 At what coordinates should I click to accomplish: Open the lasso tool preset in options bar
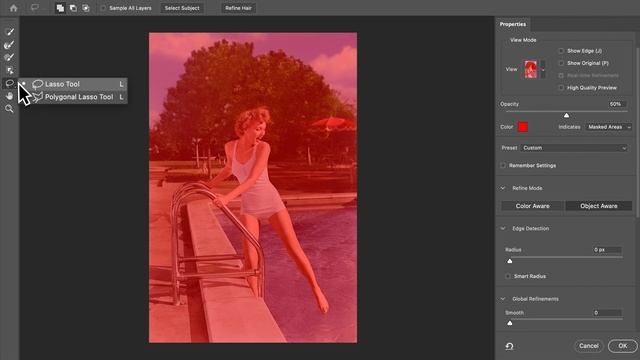coord(35,8)
